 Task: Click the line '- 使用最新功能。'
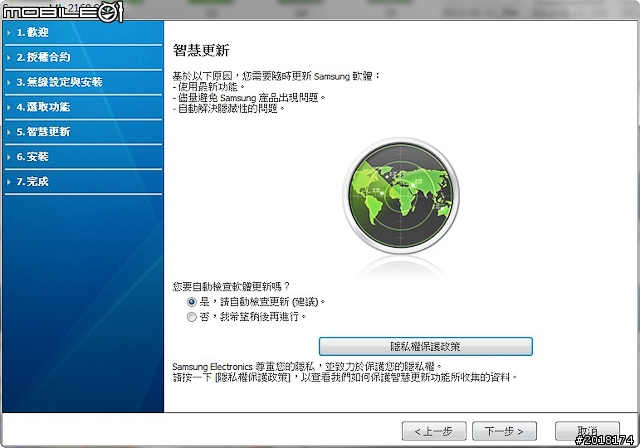209,86
